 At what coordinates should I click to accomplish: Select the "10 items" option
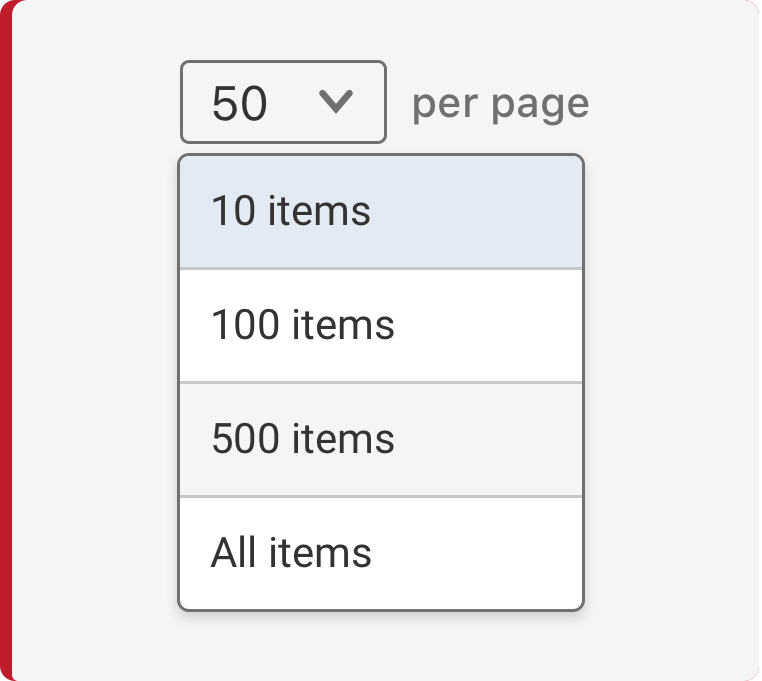[x=380, y=212]
